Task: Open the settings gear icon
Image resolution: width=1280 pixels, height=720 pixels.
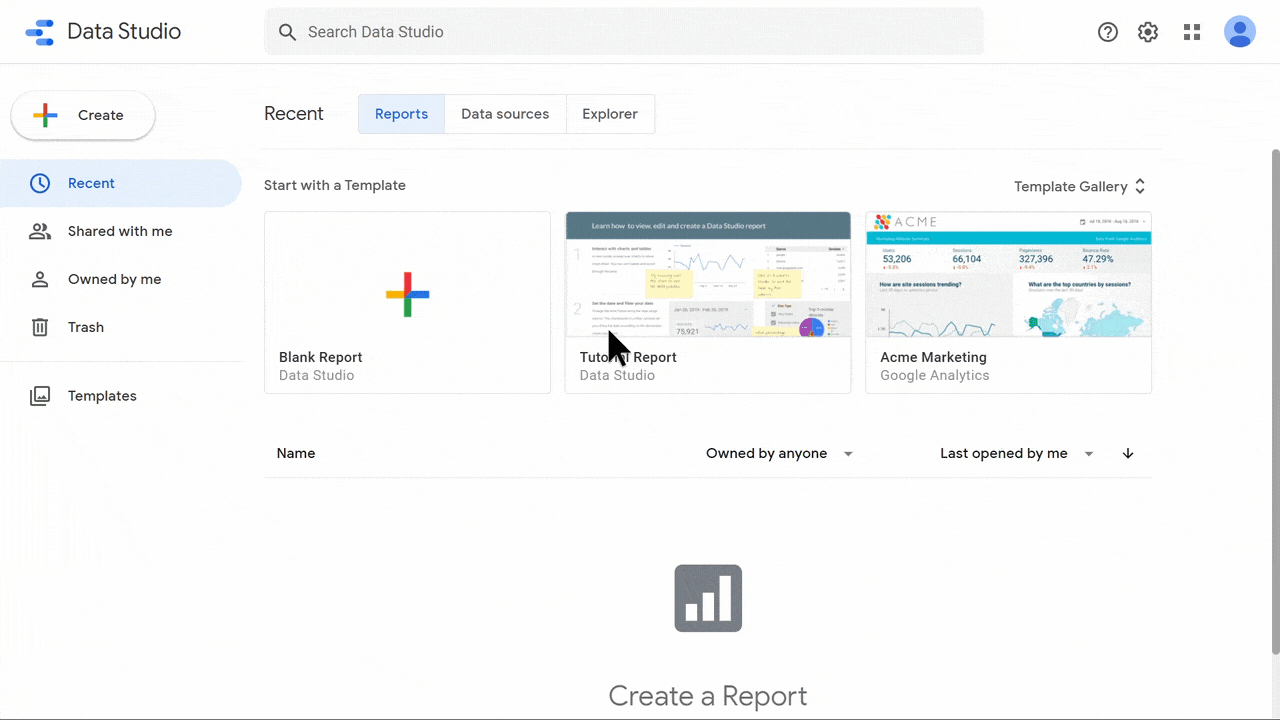Action: coord(1148,32)
